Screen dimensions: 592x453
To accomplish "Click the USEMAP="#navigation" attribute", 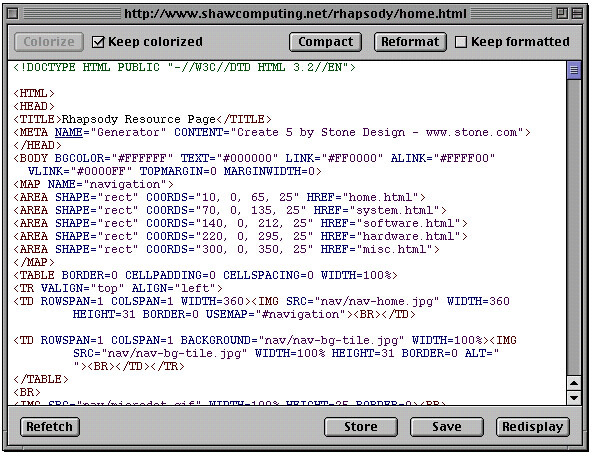I will (276, 314).
